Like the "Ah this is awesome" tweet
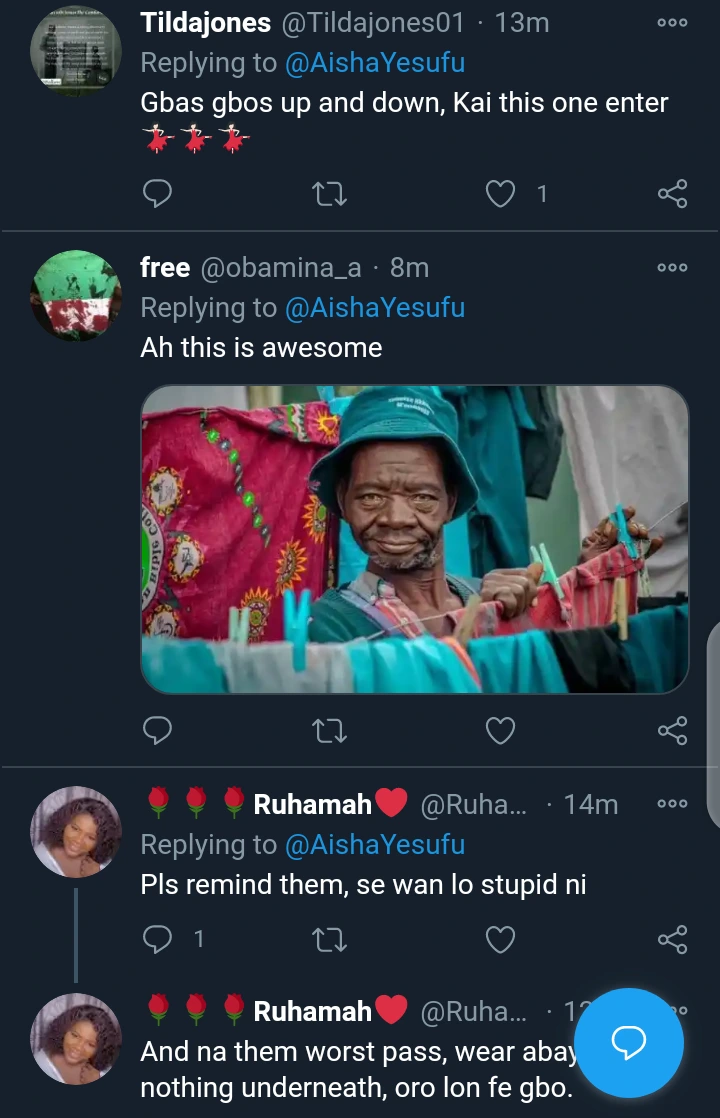 point(500,731)
